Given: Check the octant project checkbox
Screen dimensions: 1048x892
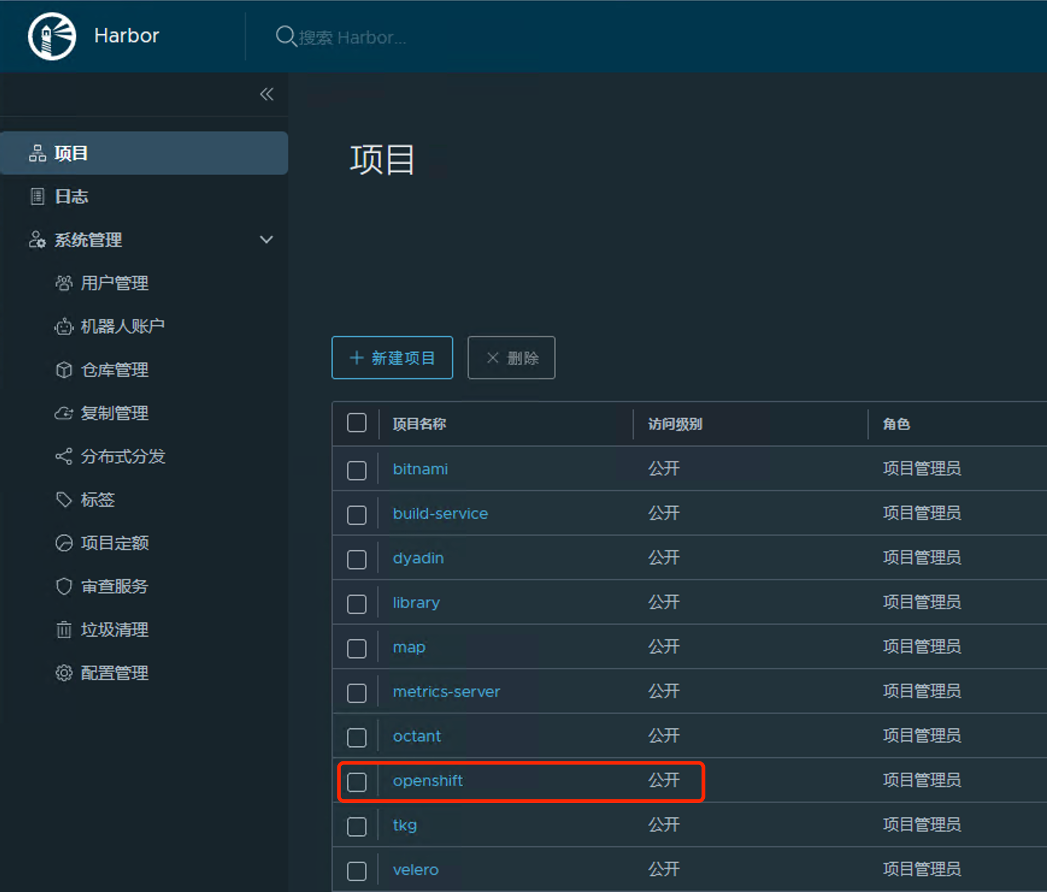Looking at the screenshot, I should [x=357, y=738].
